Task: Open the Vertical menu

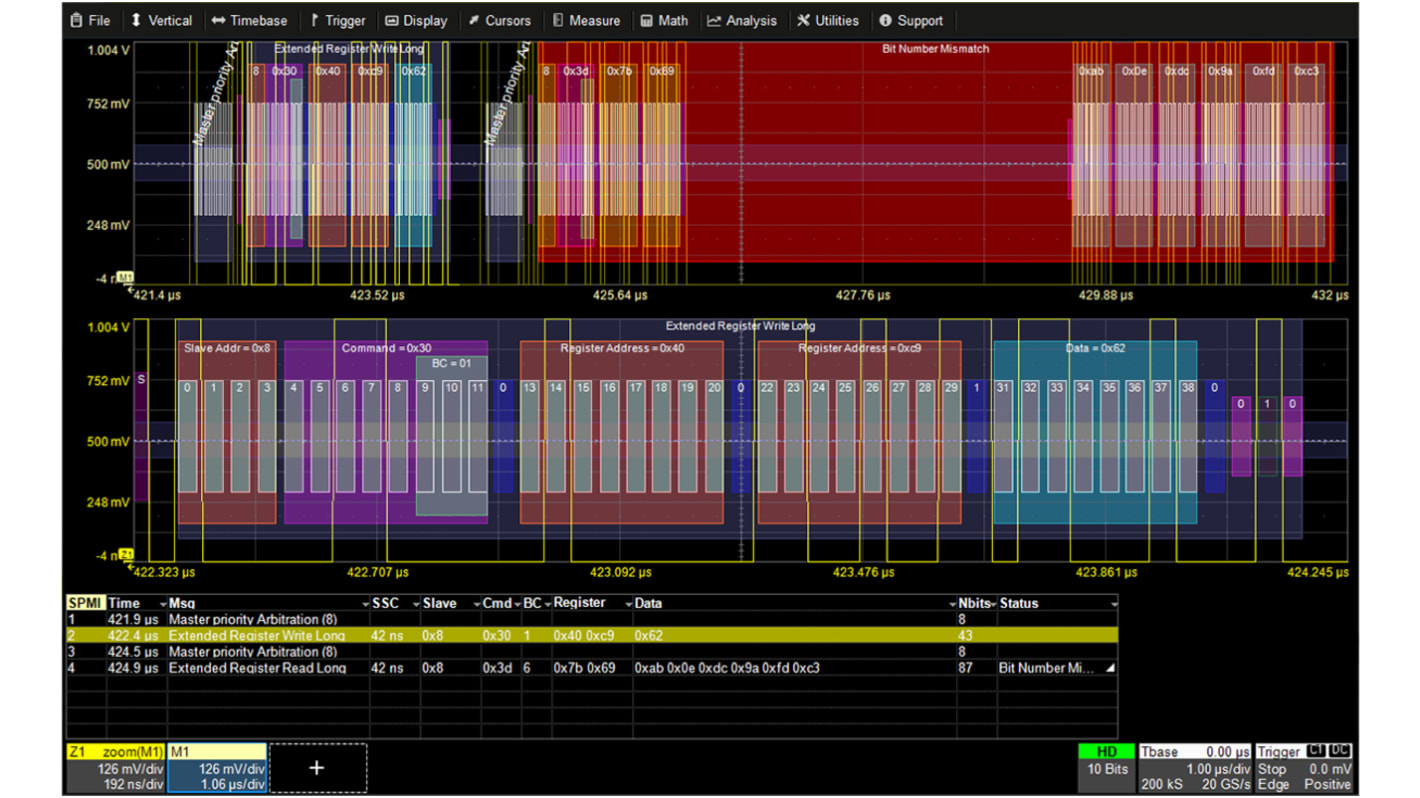Action: click(162, 20)
